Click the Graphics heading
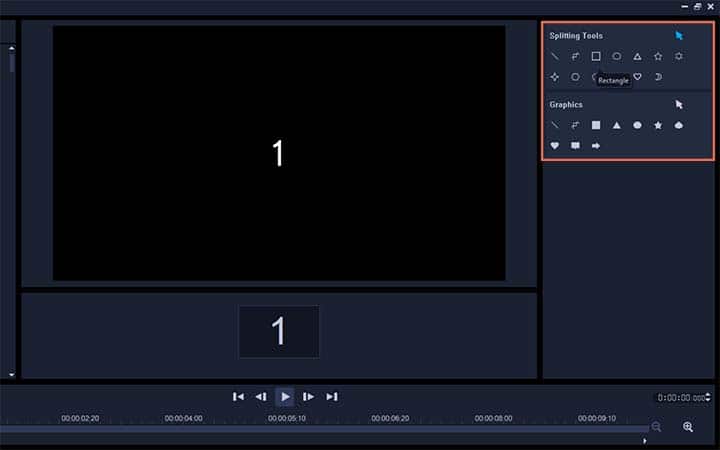The width and height of the screenshot is (720, 450). tap(566, 105)
